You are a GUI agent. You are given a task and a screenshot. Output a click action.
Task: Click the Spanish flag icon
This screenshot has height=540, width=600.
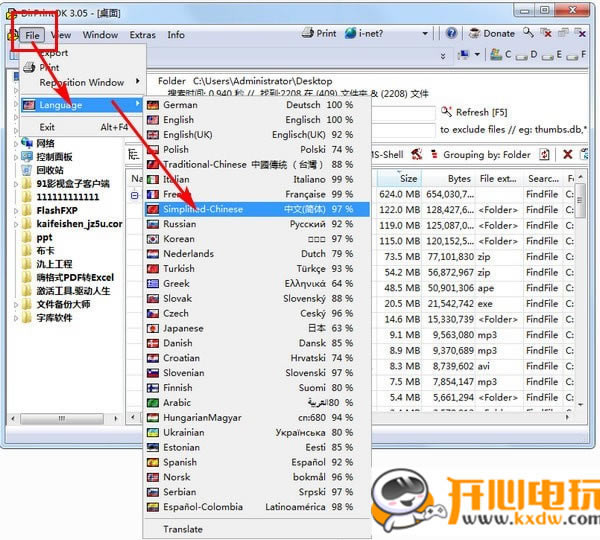tap(153, 462)
